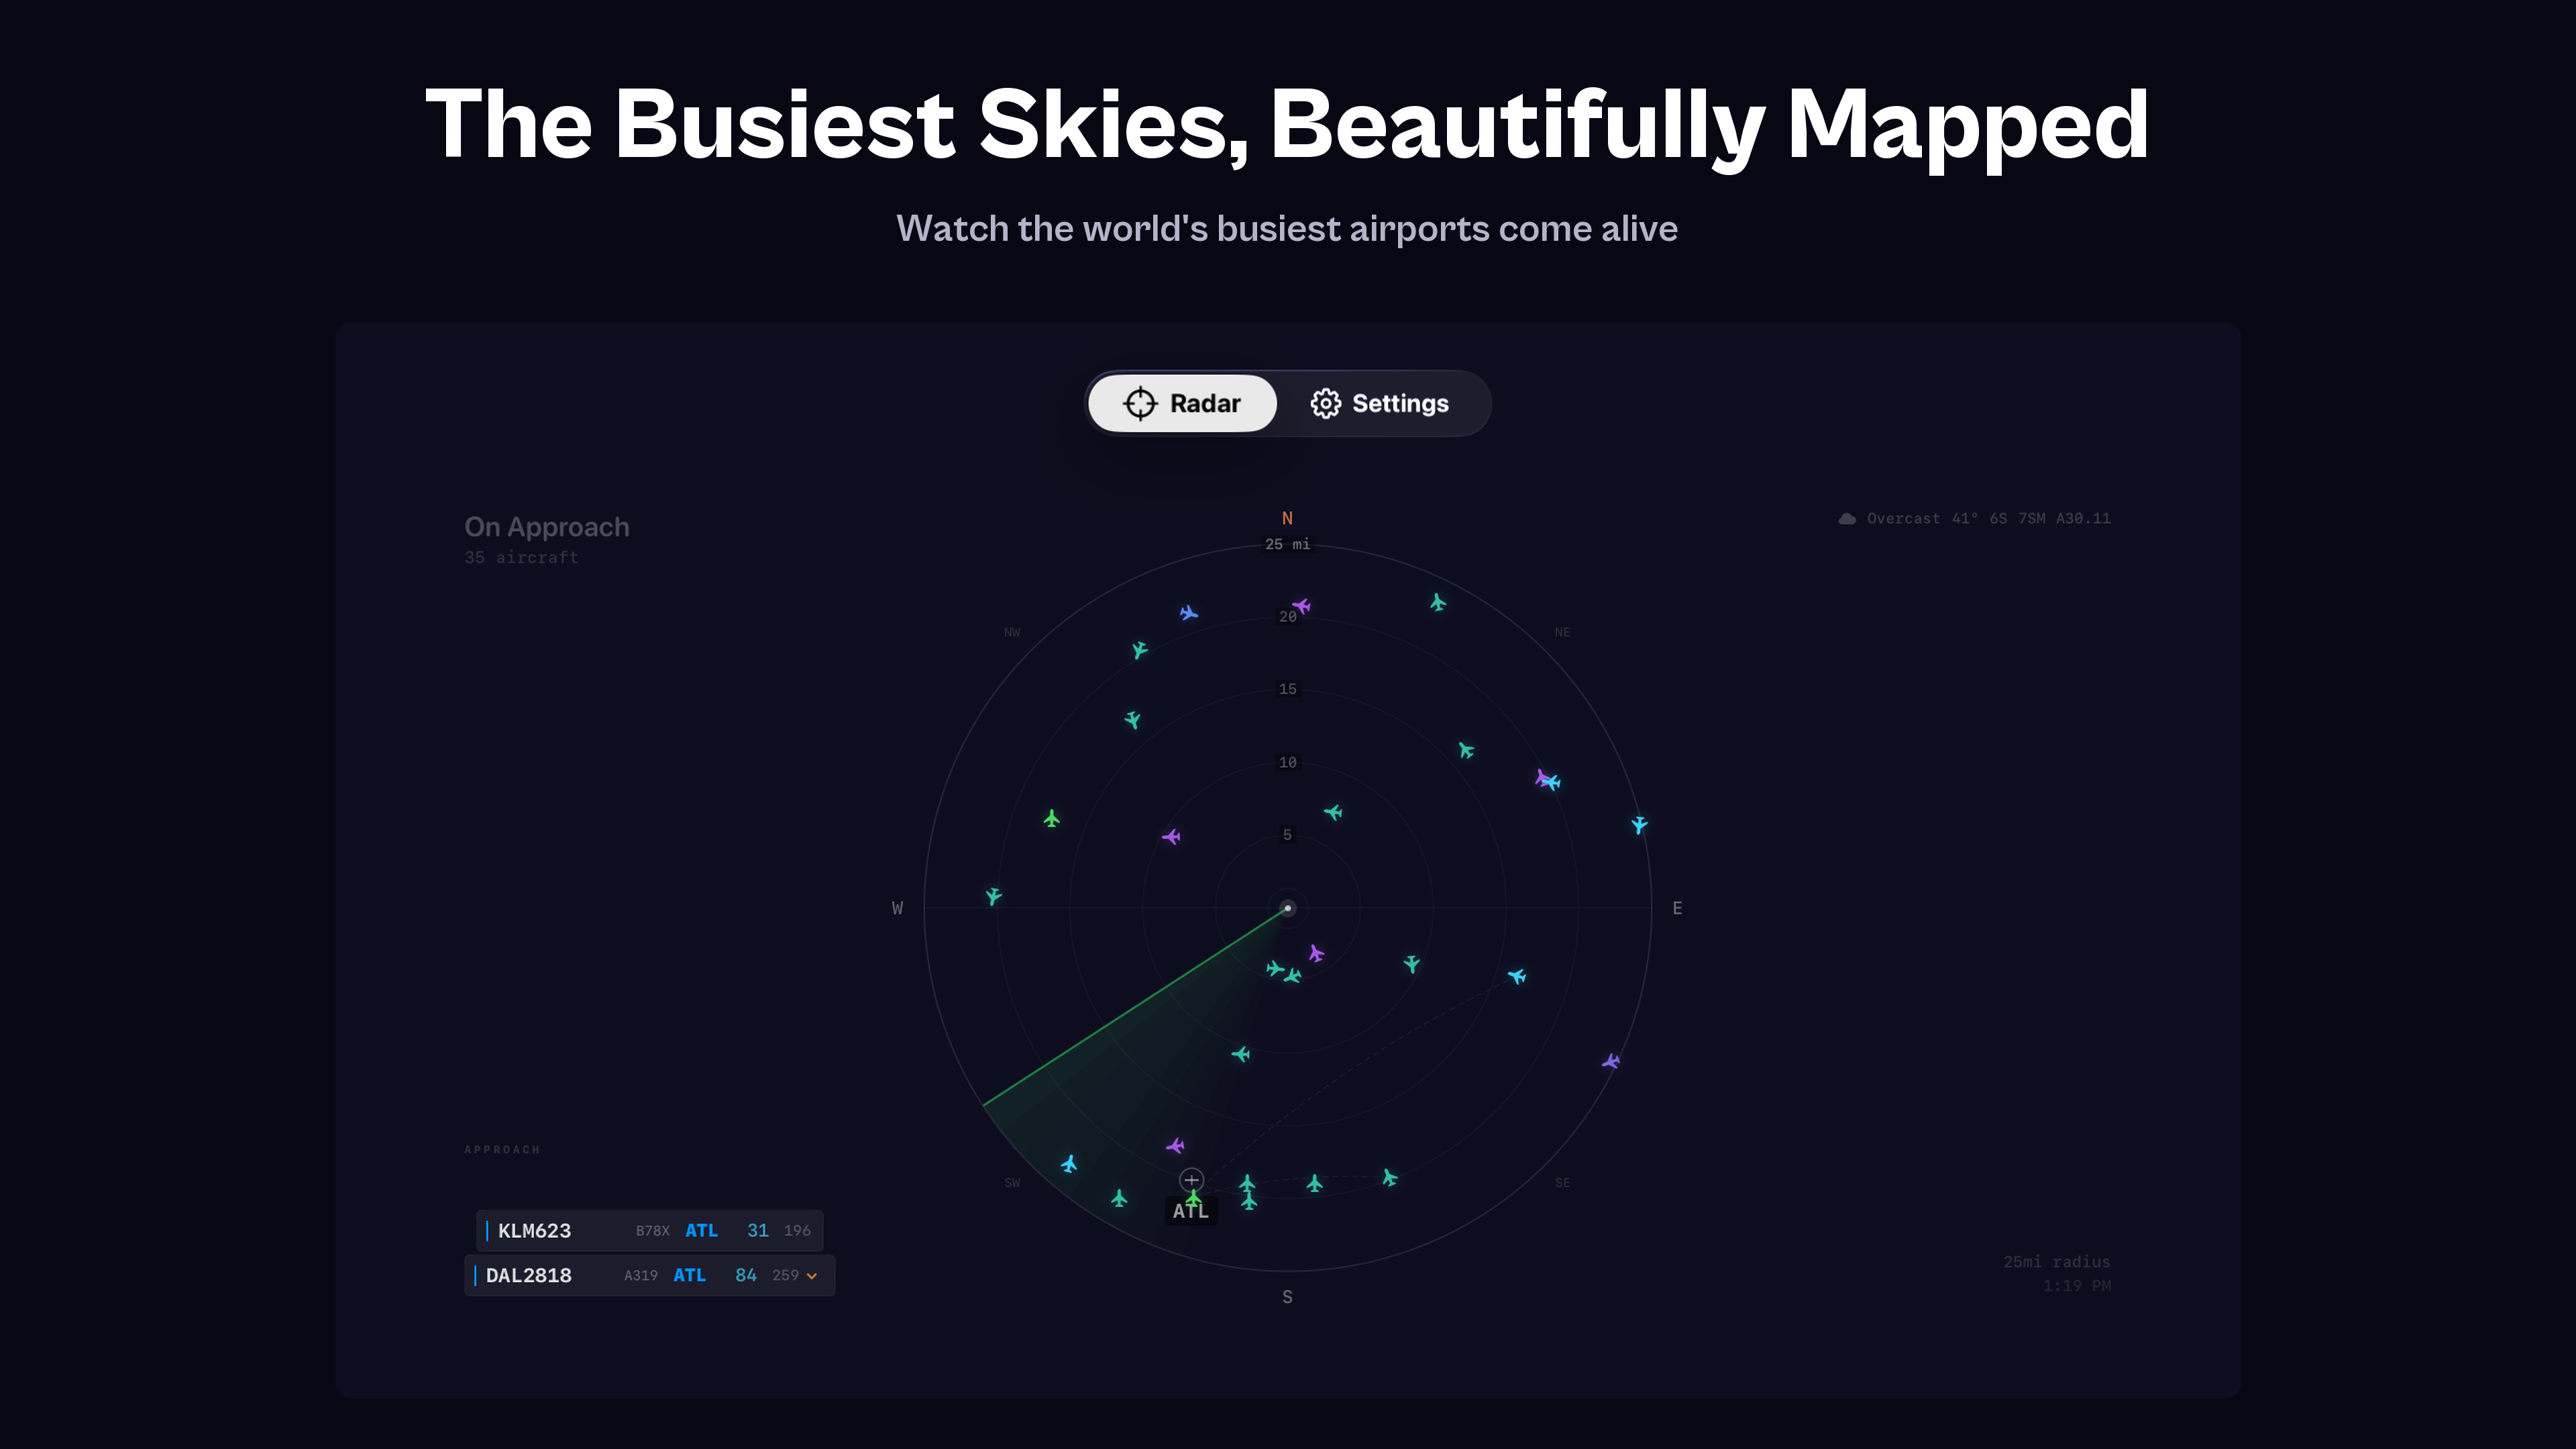Select the teal aircraft nearest the W label
2576x1449 pixels.
[x=993, y=896]
